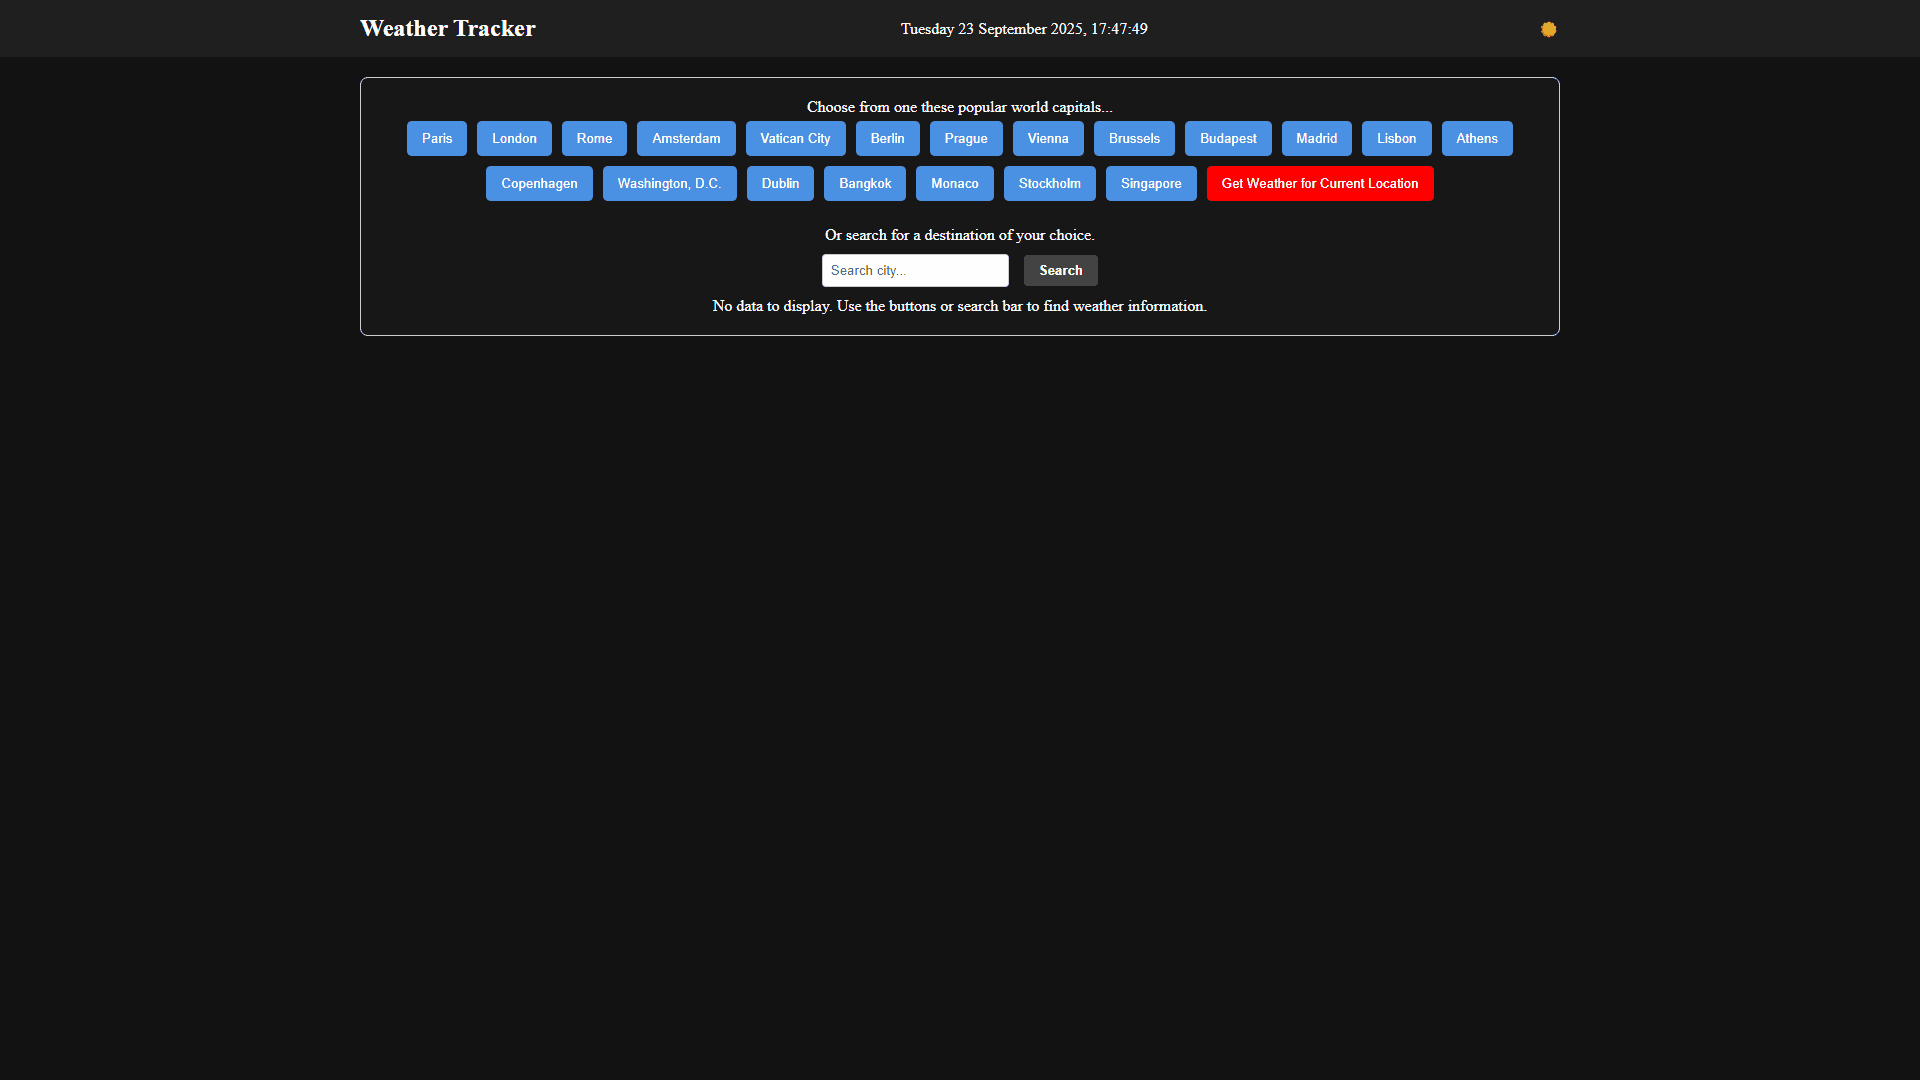
Task: Pick the Amsterdam button
Action: [686, 138]
